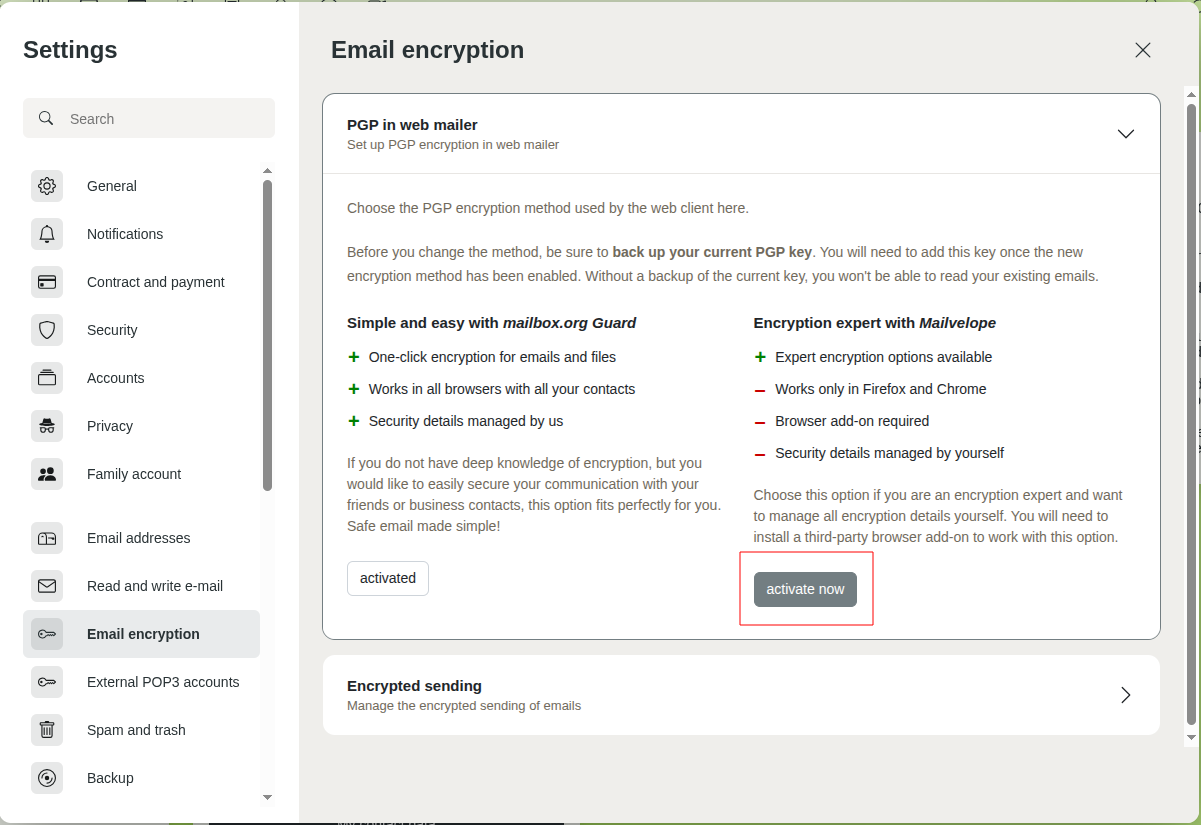
Task: Open Email addresses settings
Action: coord(138,538)
